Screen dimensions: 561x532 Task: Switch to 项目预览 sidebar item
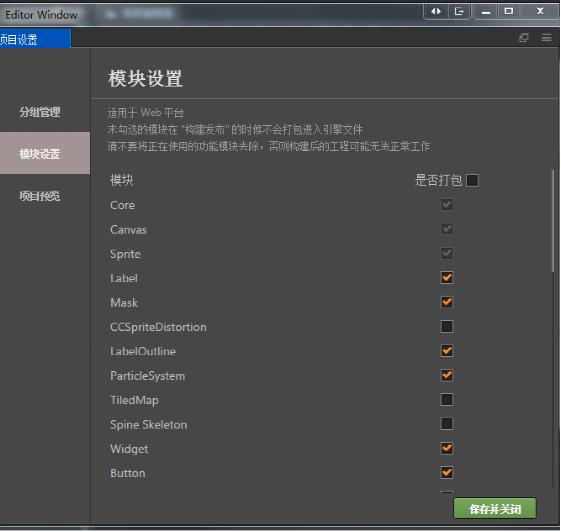click(x=40, y=196)
